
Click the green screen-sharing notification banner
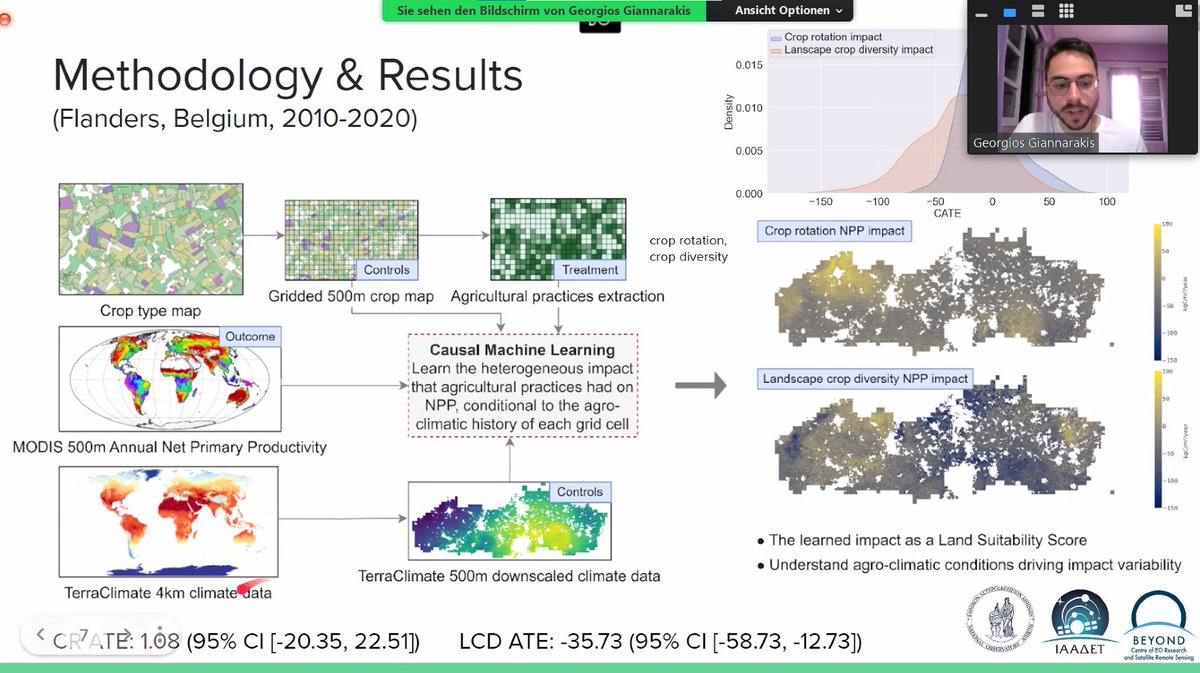(x=543, y=10)
